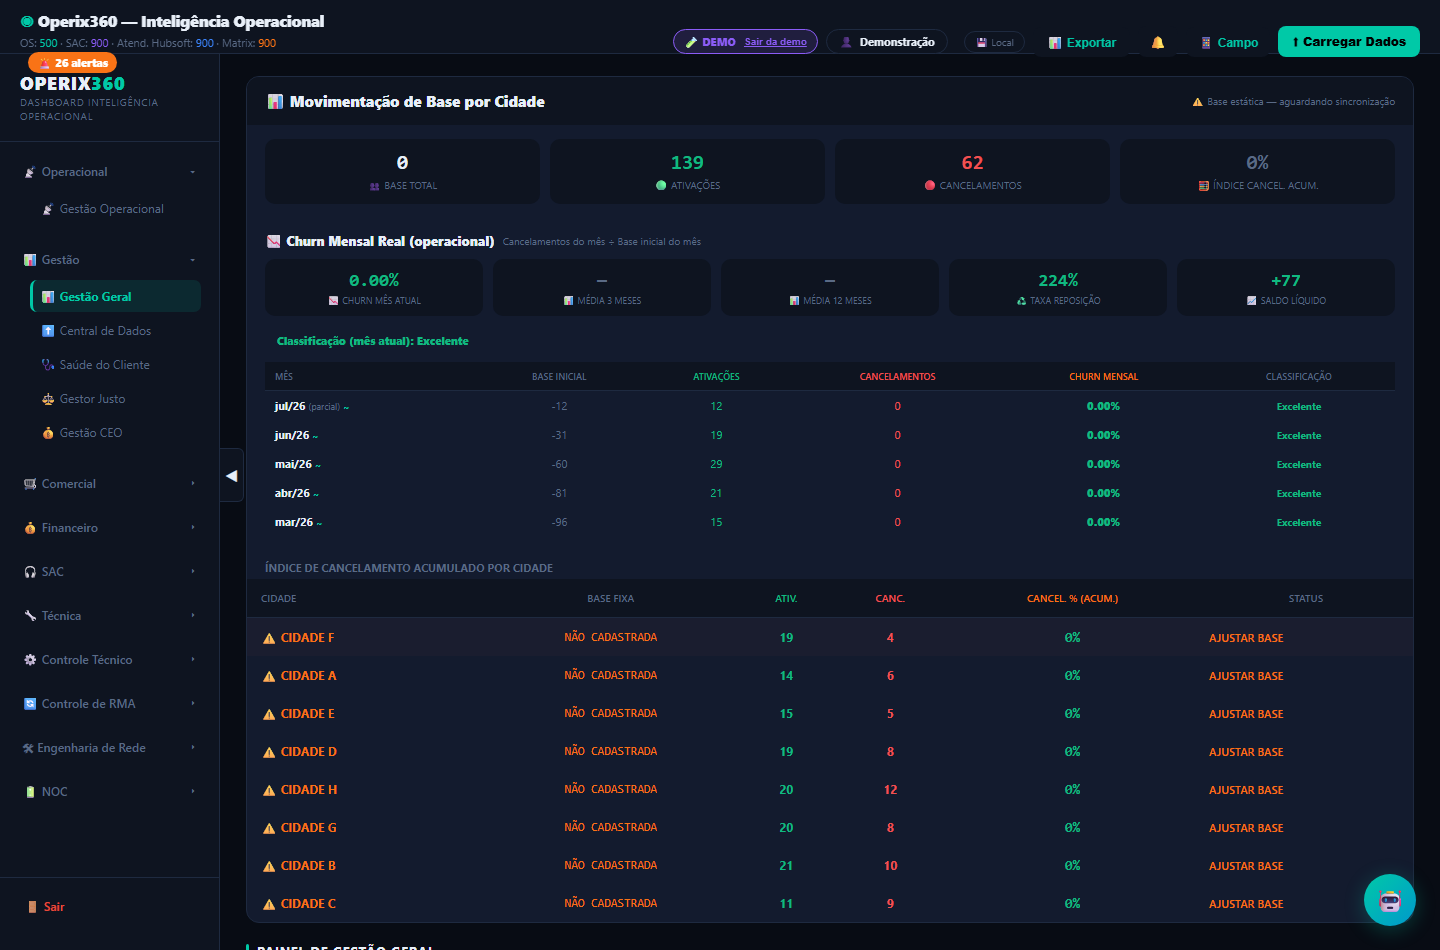Expand the Engenharia de Rede arrow
1440x950 pixels.
coord(193,748)
